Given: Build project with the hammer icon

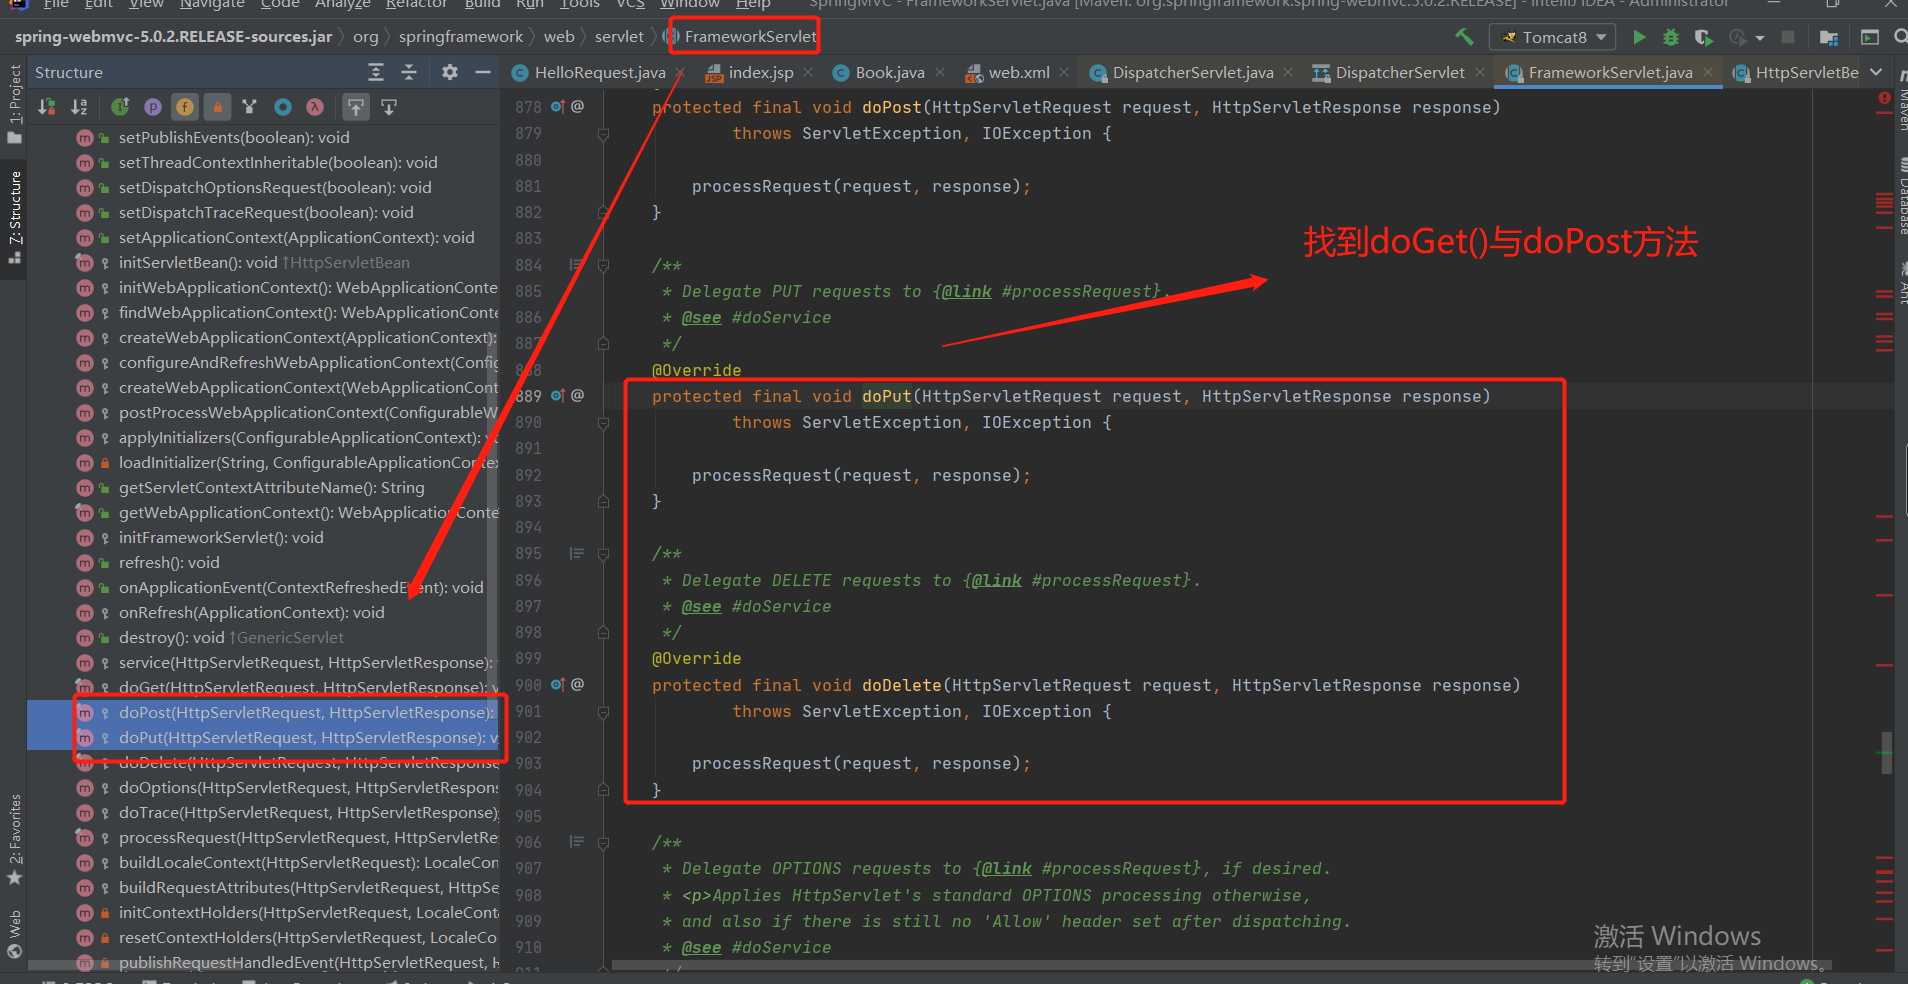Looking at the screenshot, I should coord(1464,37).
